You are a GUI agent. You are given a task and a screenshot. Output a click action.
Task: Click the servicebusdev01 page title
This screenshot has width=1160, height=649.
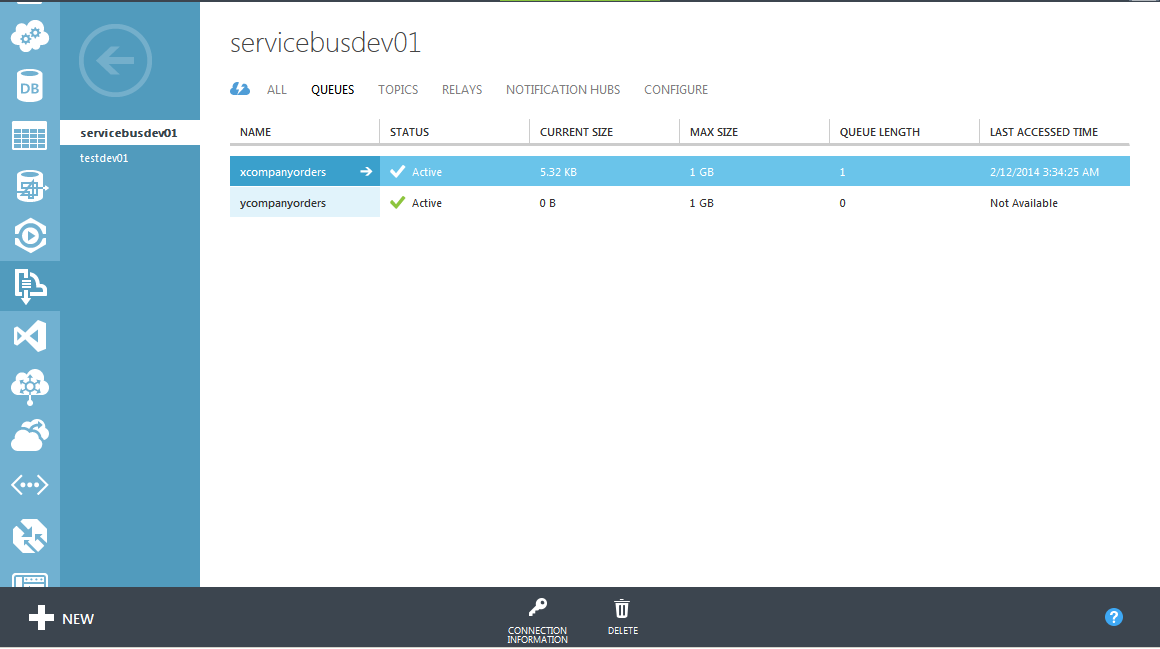tap(325, 42)
